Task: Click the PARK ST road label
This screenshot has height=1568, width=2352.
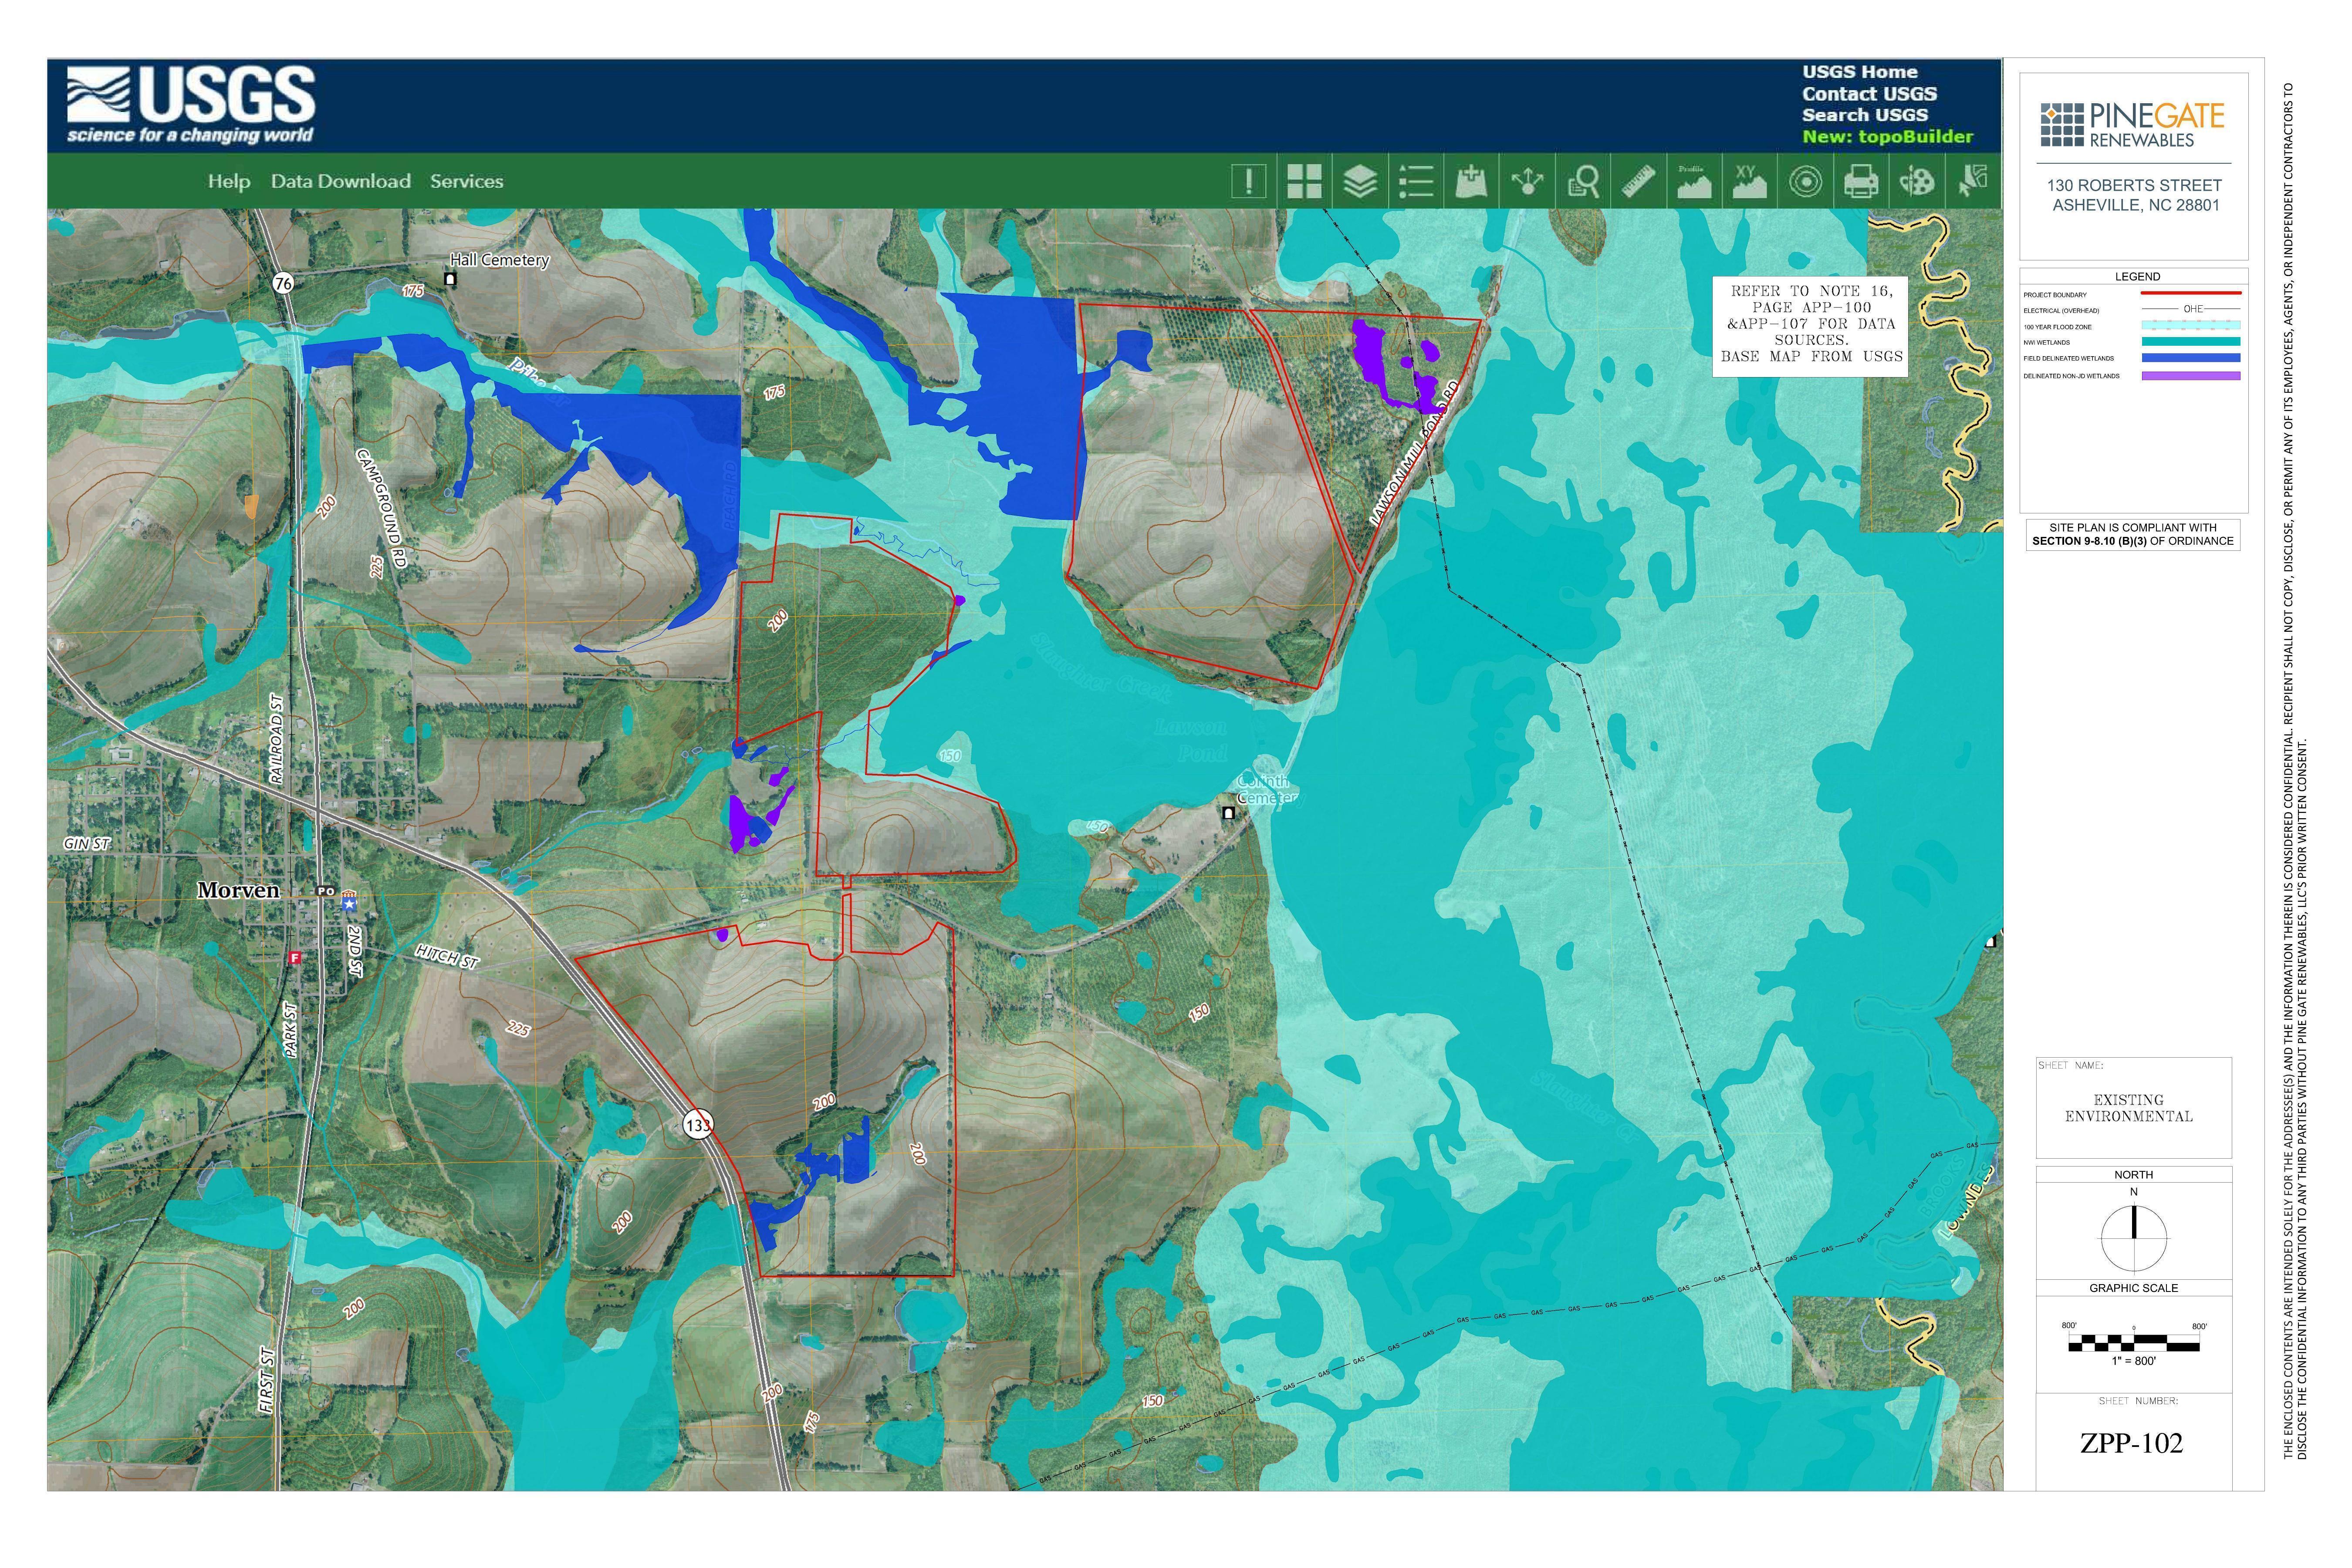Action: [x=290, y=1030]
